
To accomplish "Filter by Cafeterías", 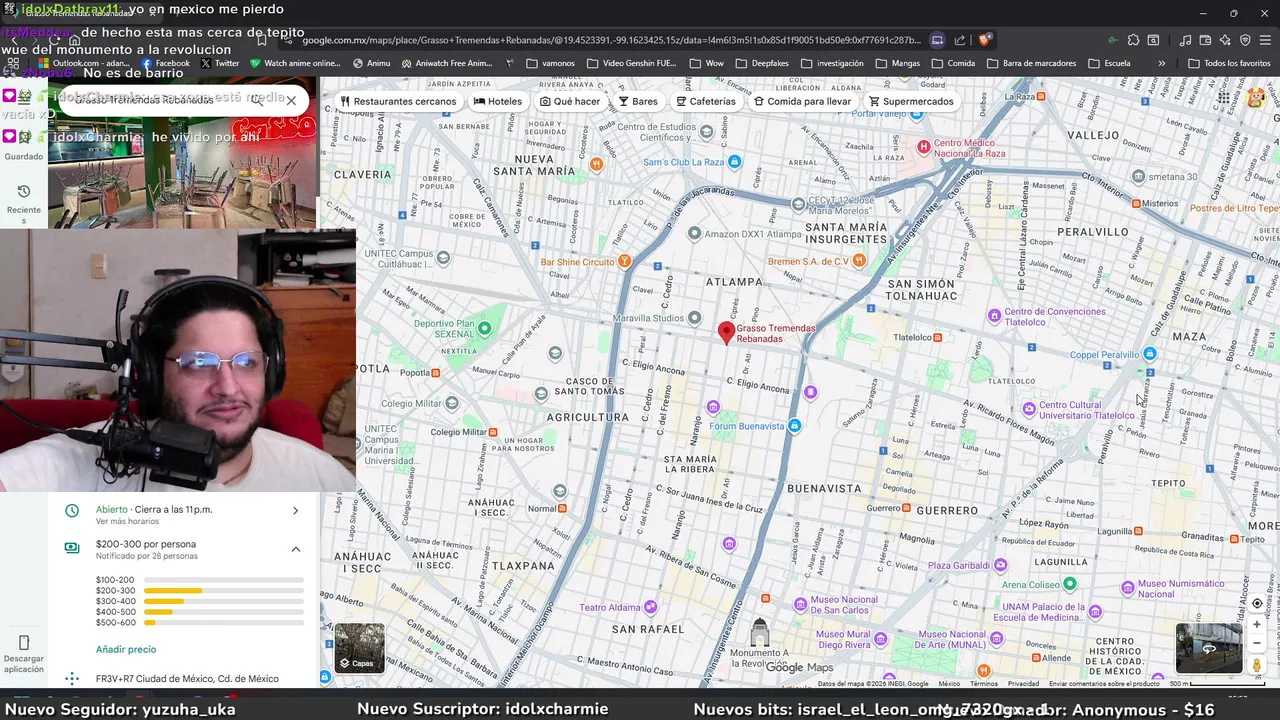I will 705,101.
